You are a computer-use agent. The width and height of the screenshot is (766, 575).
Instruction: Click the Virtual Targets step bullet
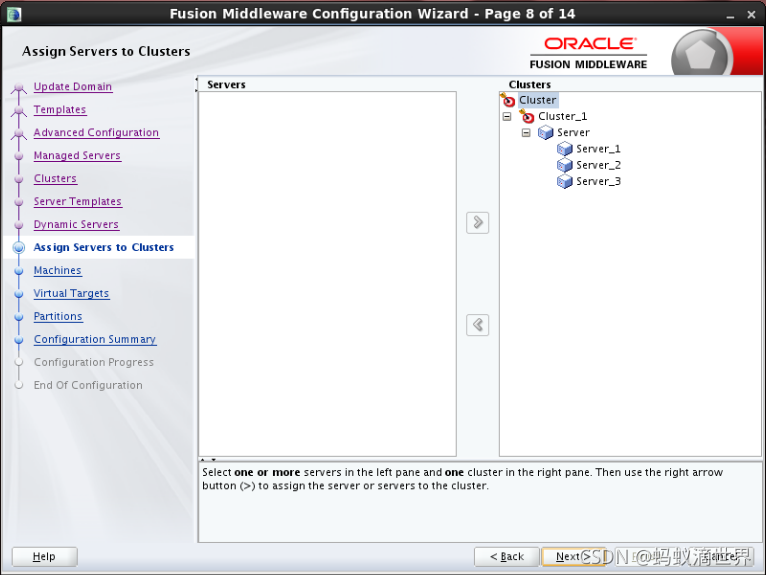tap(19, 294)
